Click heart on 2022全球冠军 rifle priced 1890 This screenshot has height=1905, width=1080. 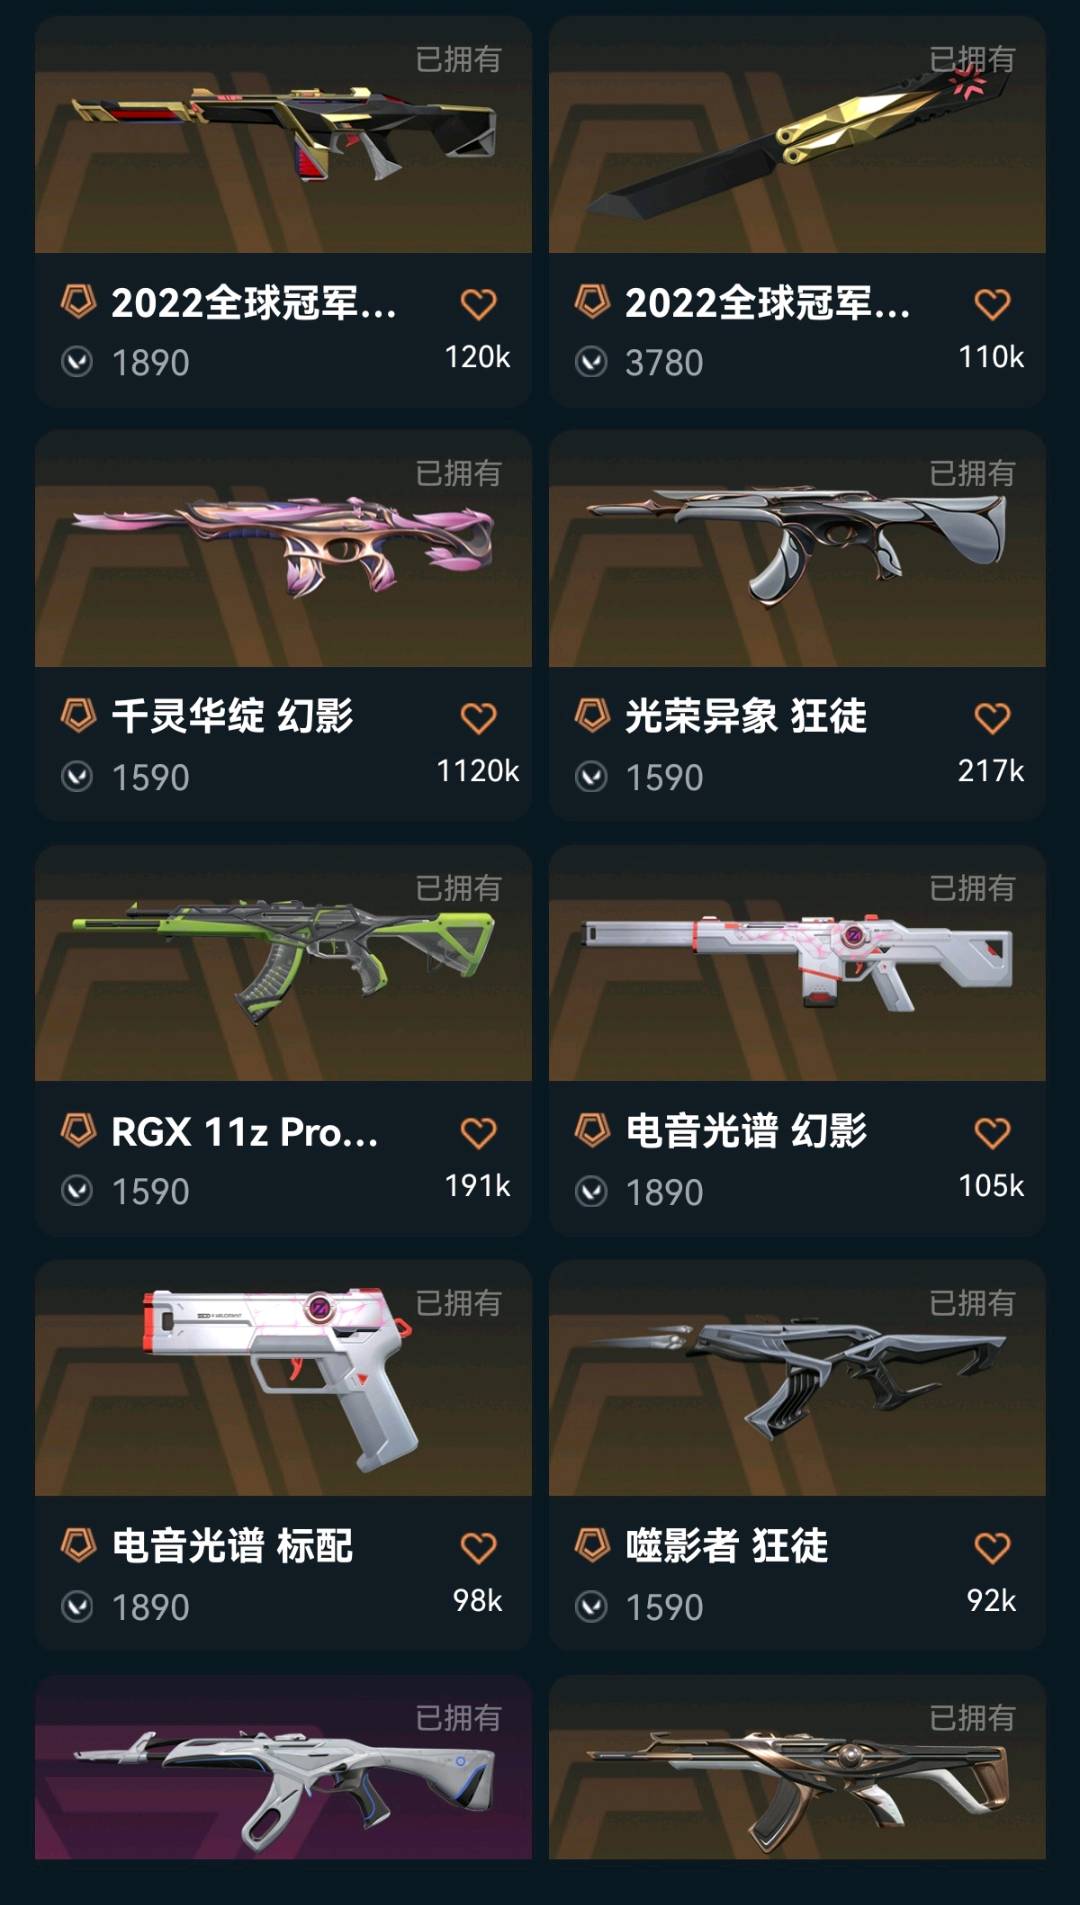tap(478, 304)
